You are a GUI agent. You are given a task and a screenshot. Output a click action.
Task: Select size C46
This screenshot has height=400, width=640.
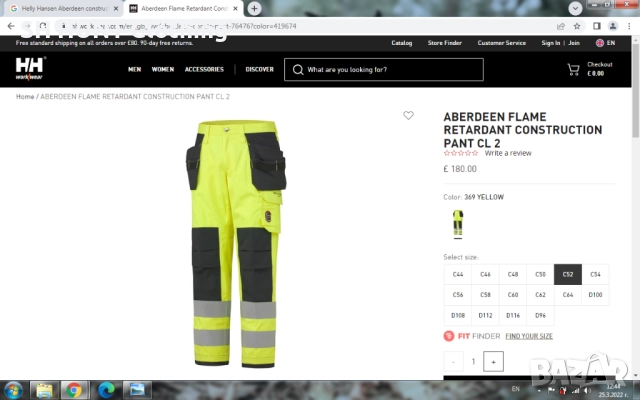point(485,274)
